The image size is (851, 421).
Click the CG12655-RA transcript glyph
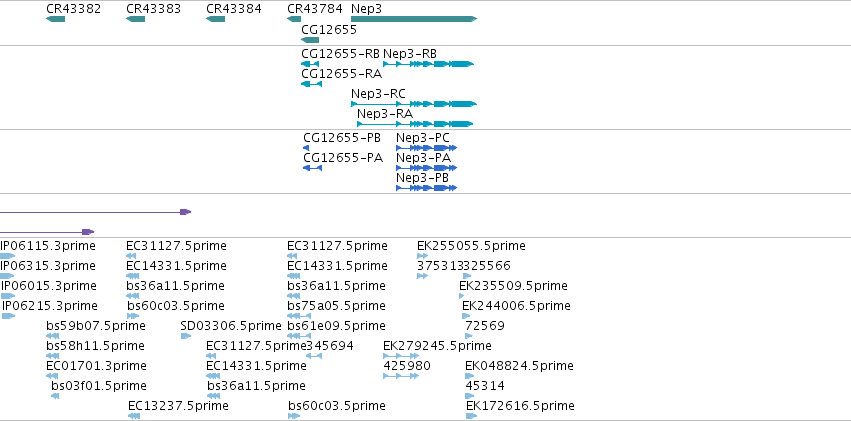click(312, 84)
